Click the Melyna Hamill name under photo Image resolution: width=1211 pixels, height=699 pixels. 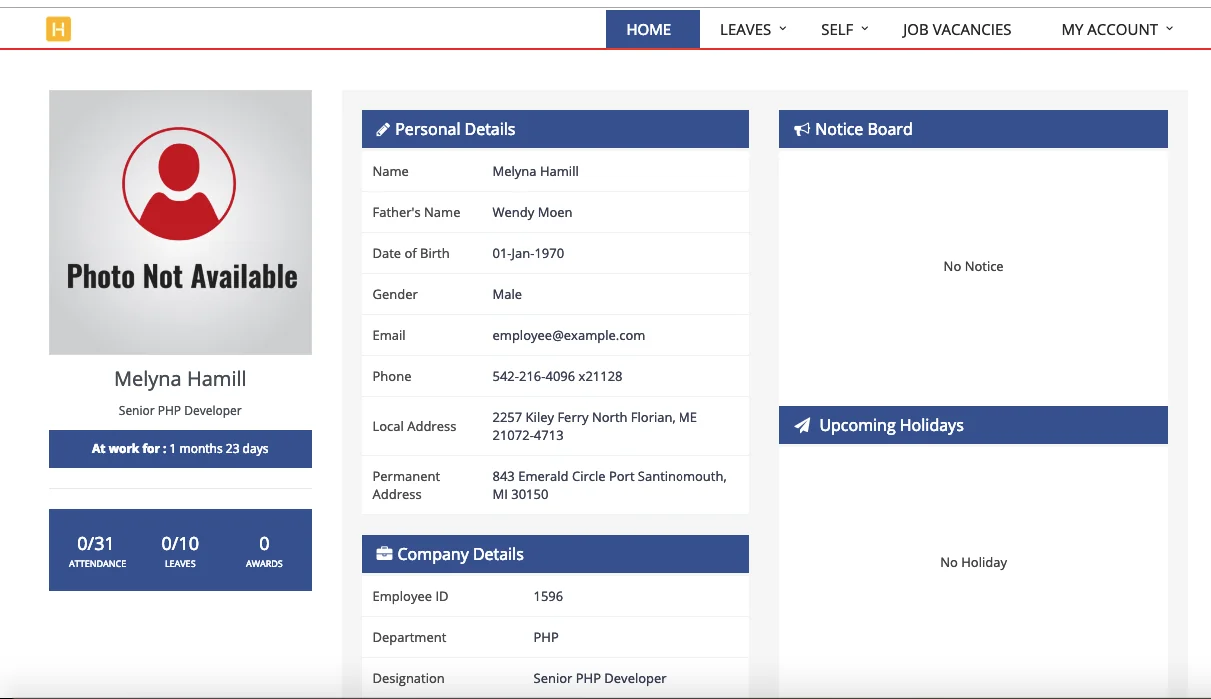pos(180,379)
